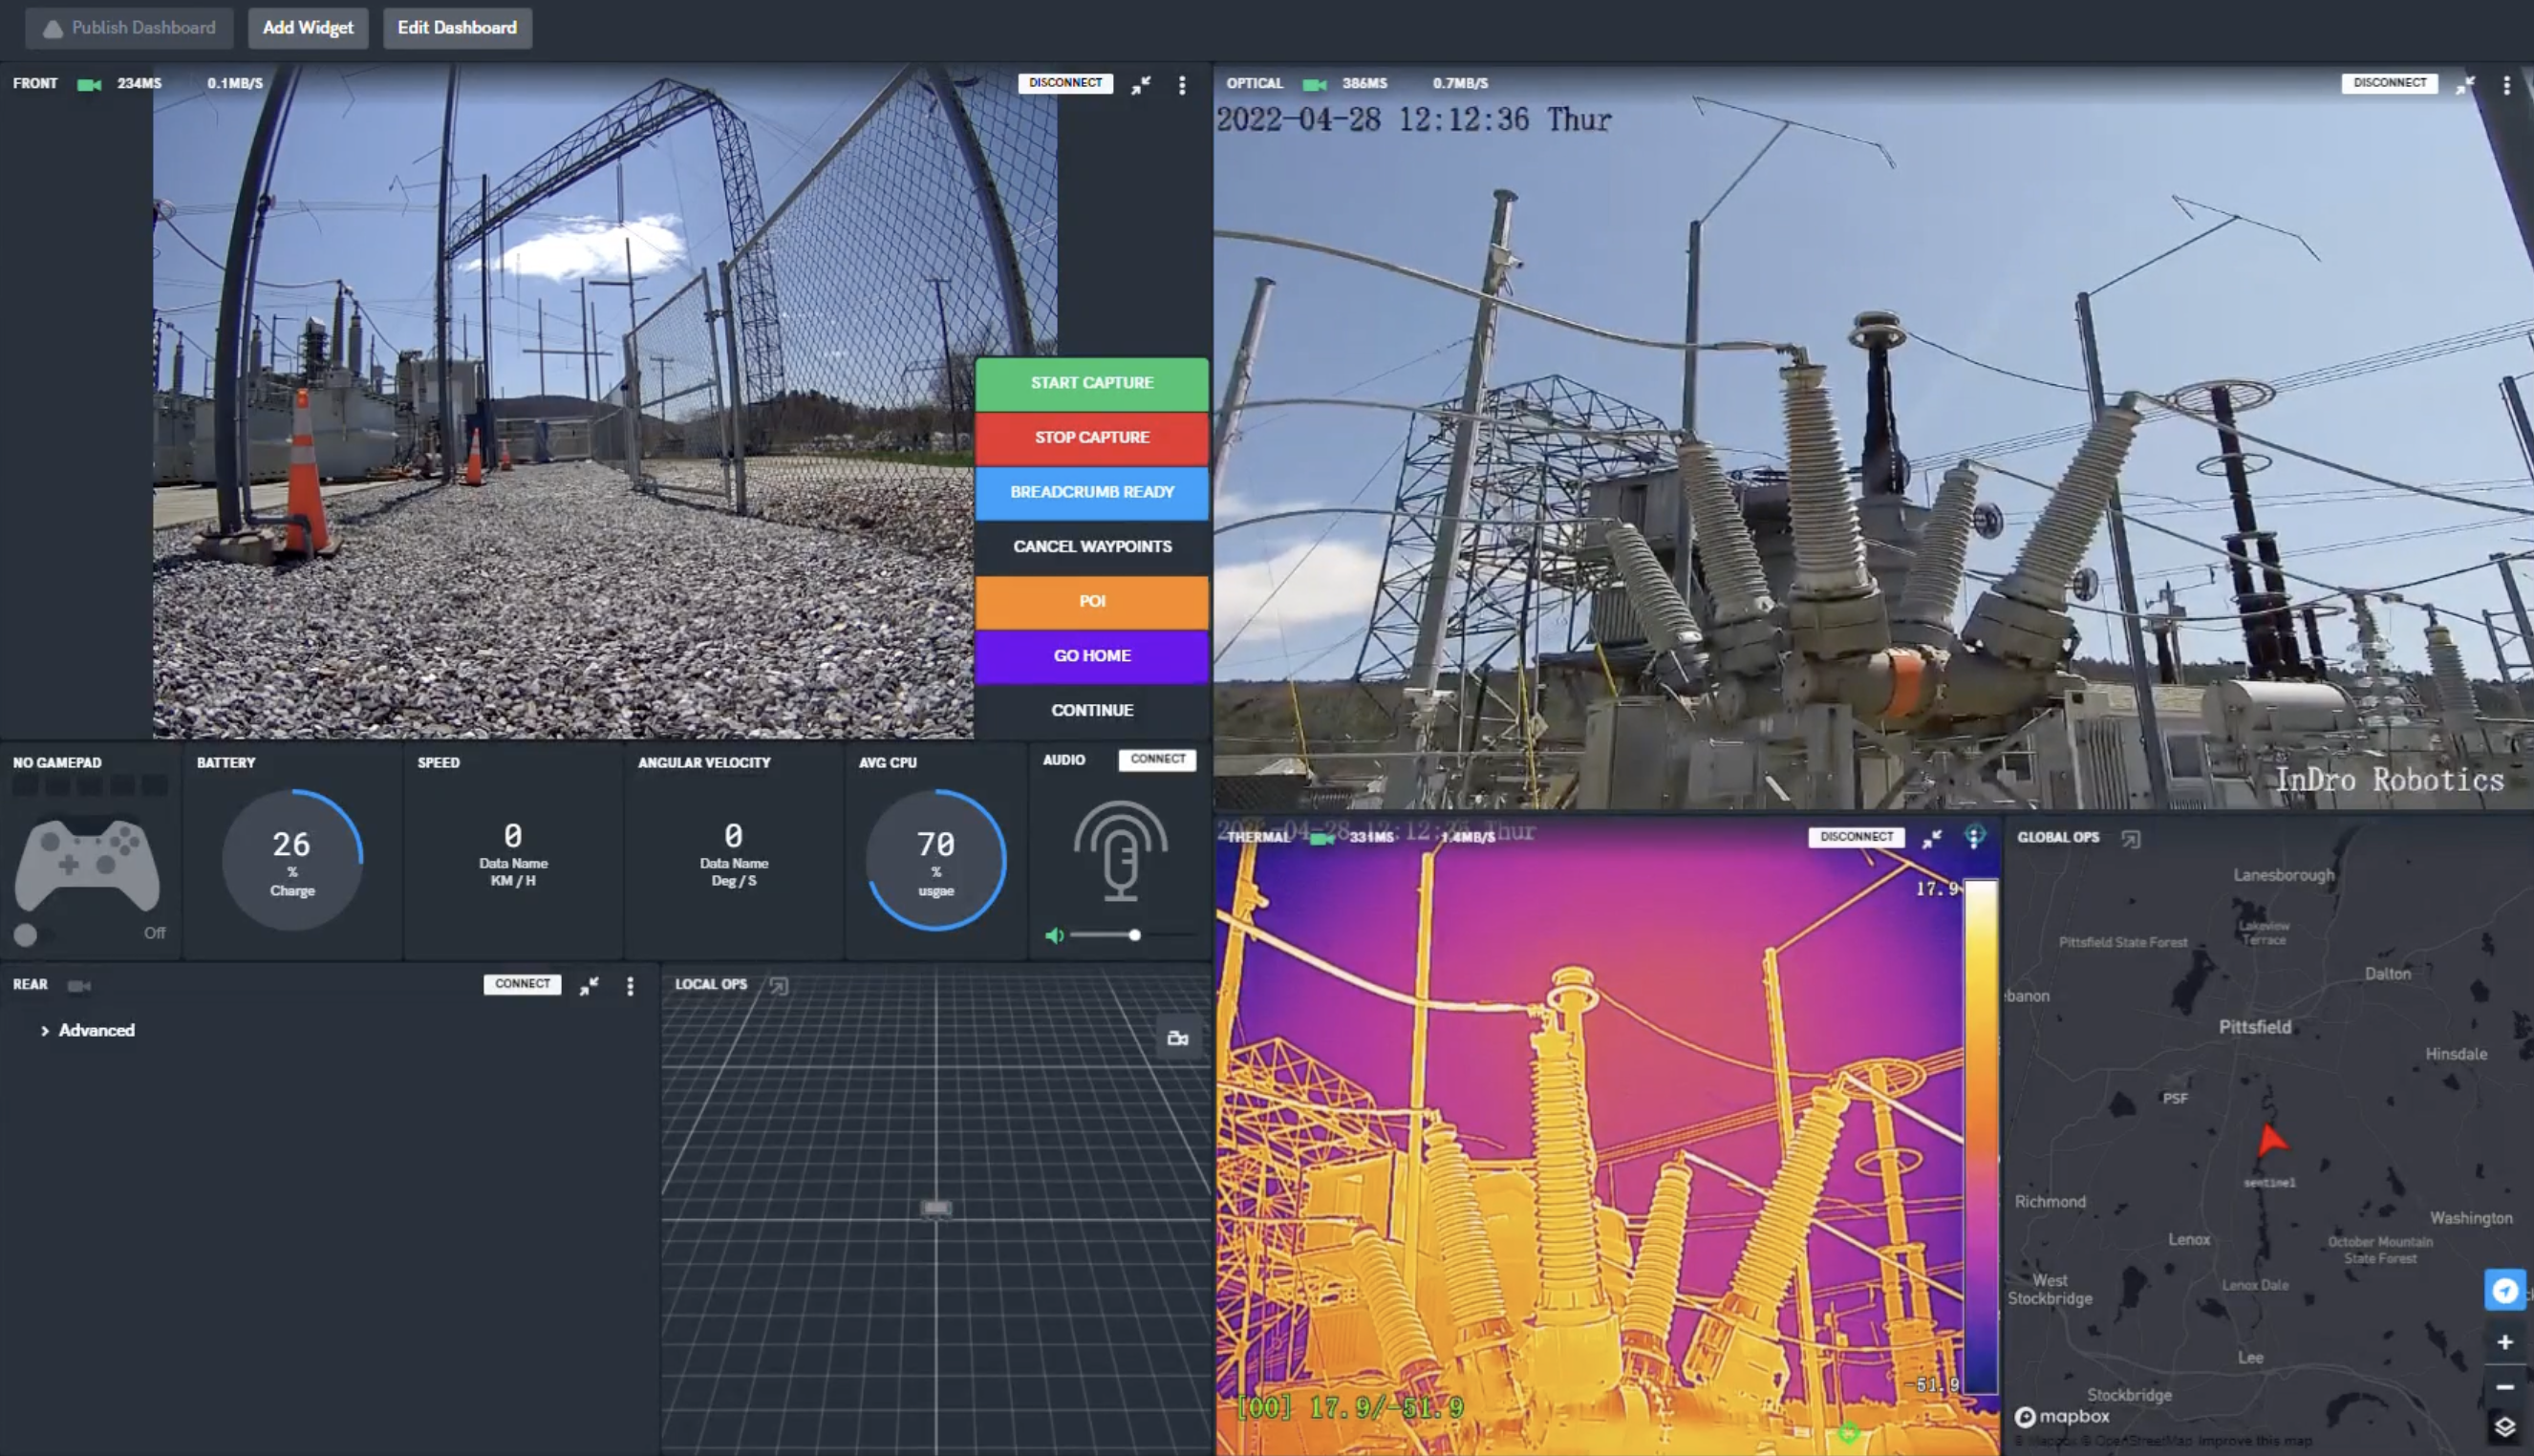Open the Optical camera three-dot menu
Screen dimensions: 2534x1456
click(2506, 85)
